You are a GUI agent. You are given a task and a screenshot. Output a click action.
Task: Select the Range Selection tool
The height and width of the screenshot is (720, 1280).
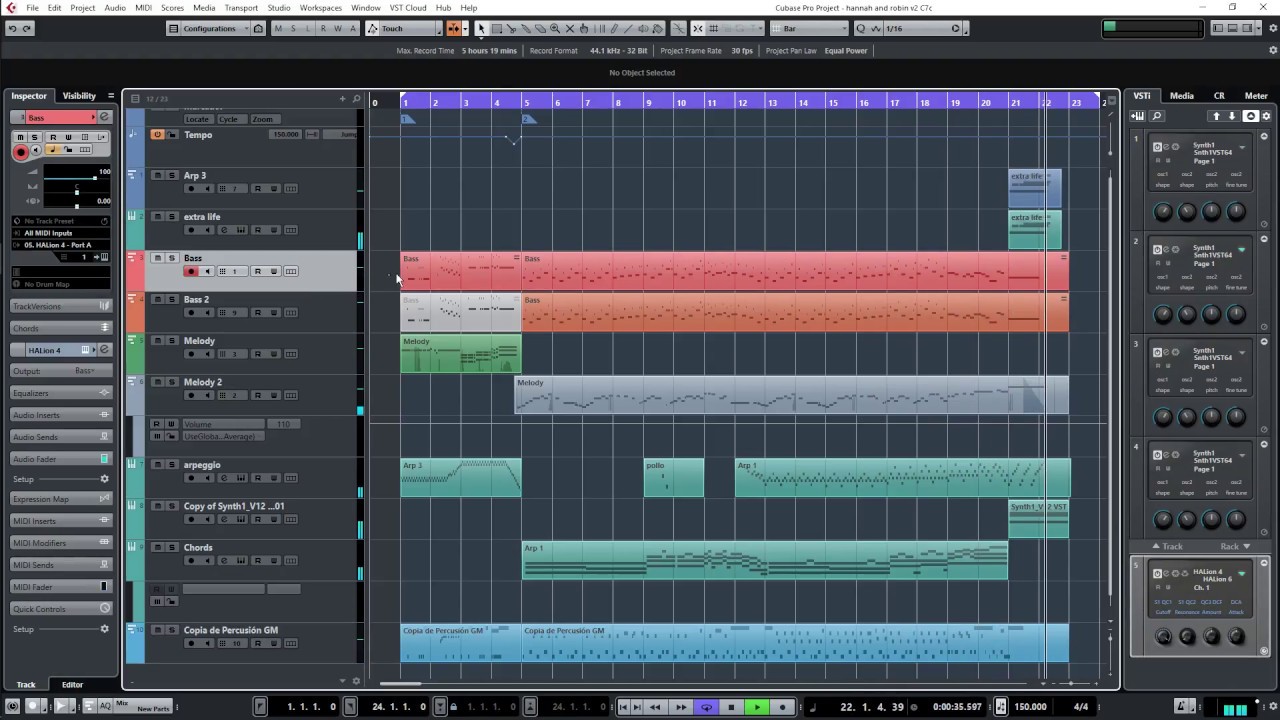[496, 28]
